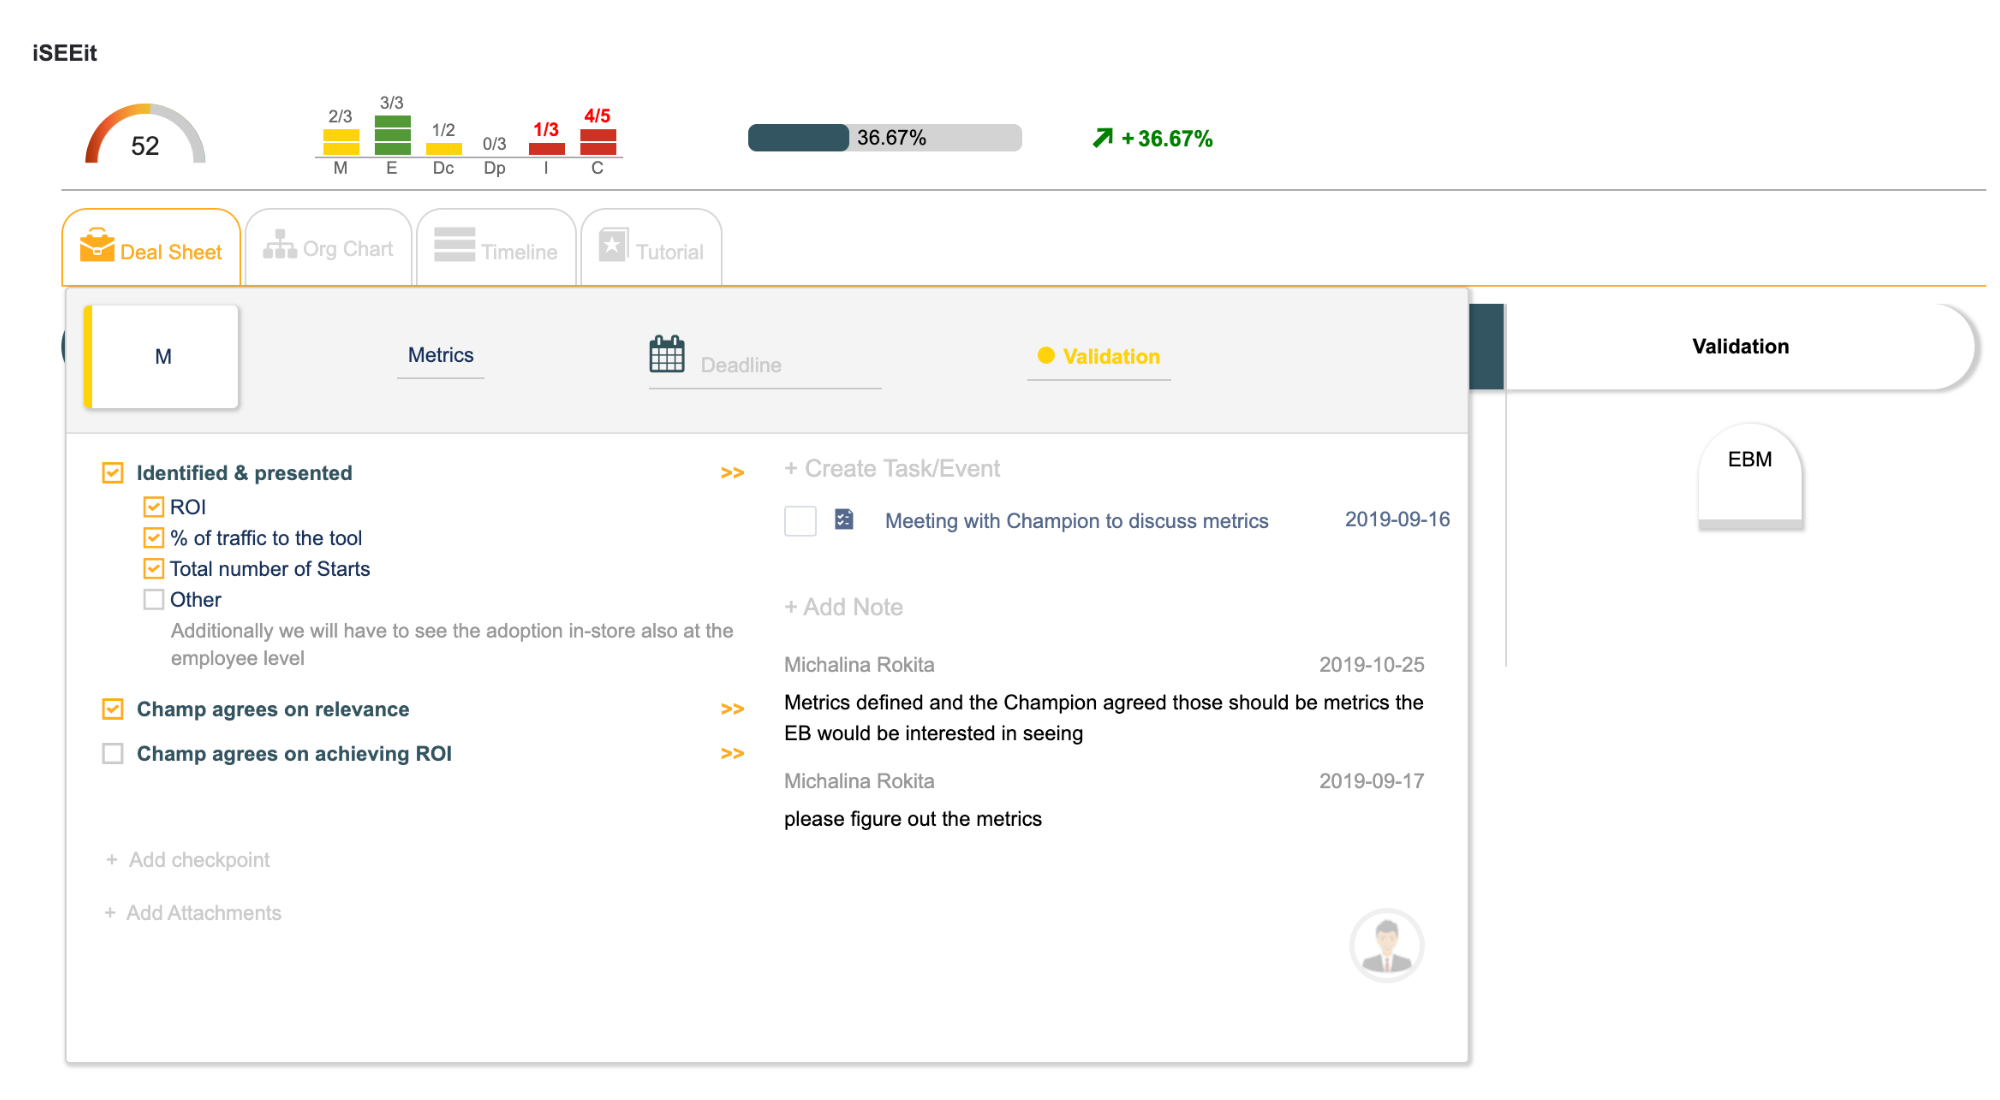The width and height of the screenshot is (2000, 1100).
Task: Click the Org Chart hierarchy icon
Action: (280, 244)
